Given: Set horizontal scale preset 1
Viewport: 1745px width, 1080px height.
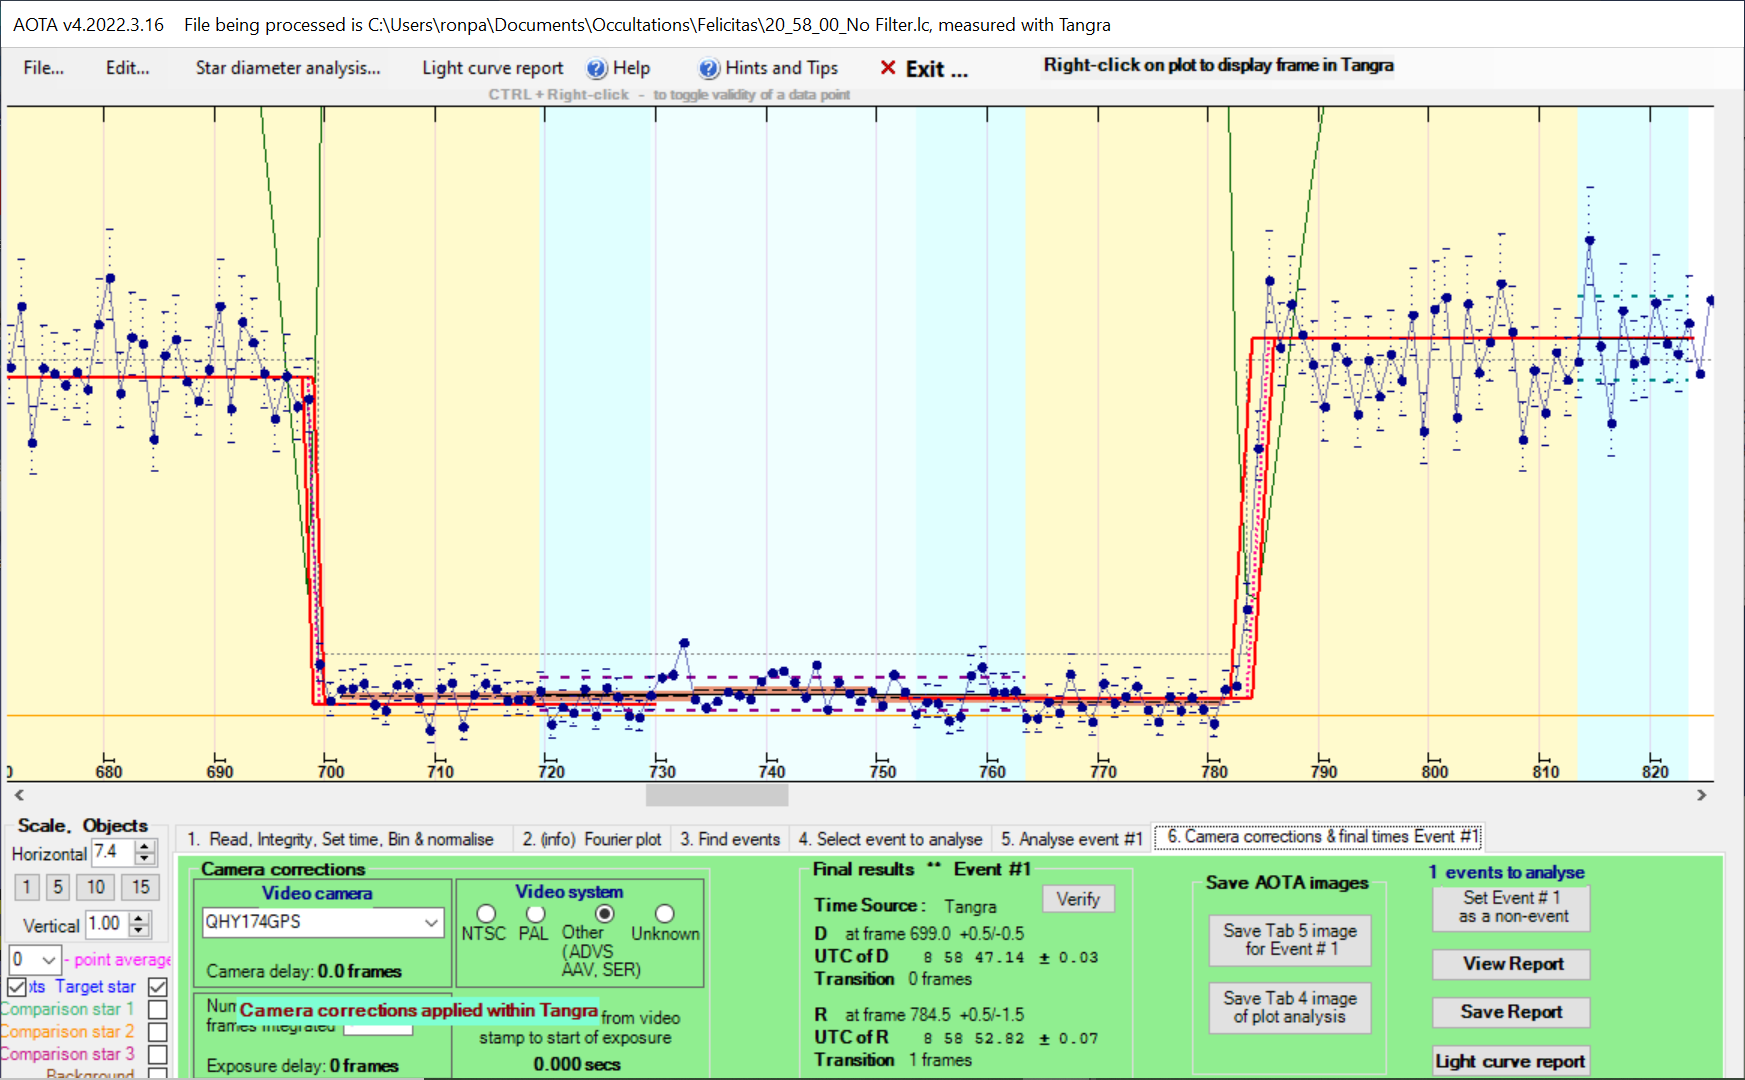Looking at the screenshot, I should click(x=27, y=887).
